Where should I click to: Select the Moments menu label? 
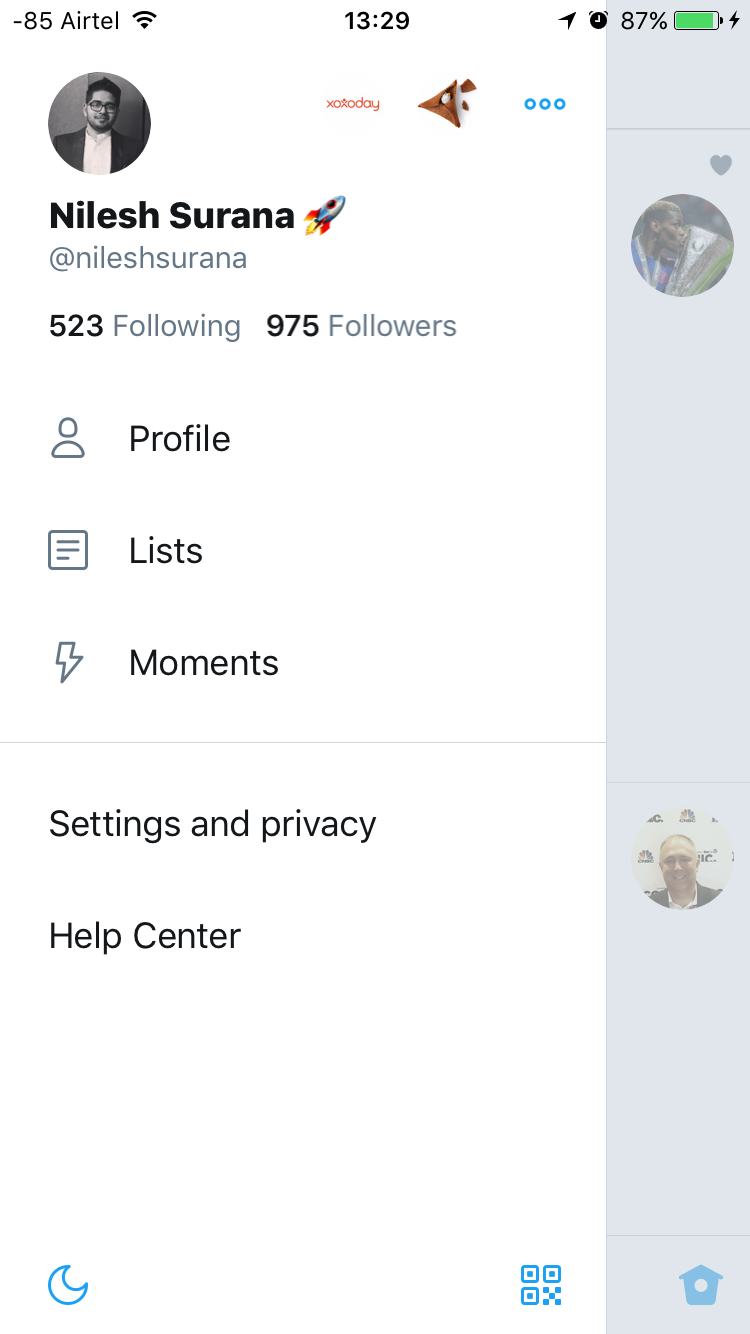(204, 663)
